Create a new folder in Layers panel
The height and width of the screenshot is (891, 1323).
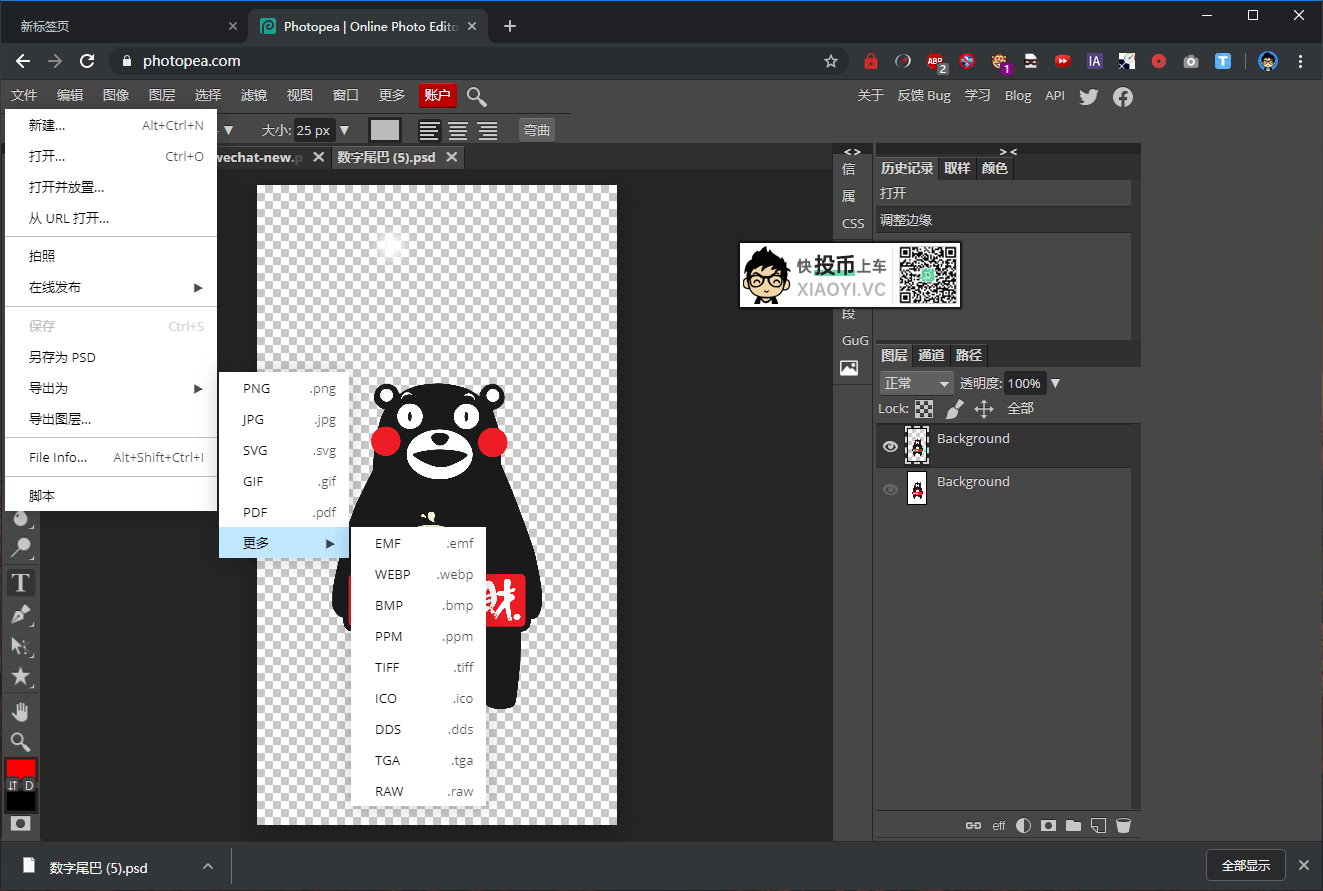pos(1073,826)
